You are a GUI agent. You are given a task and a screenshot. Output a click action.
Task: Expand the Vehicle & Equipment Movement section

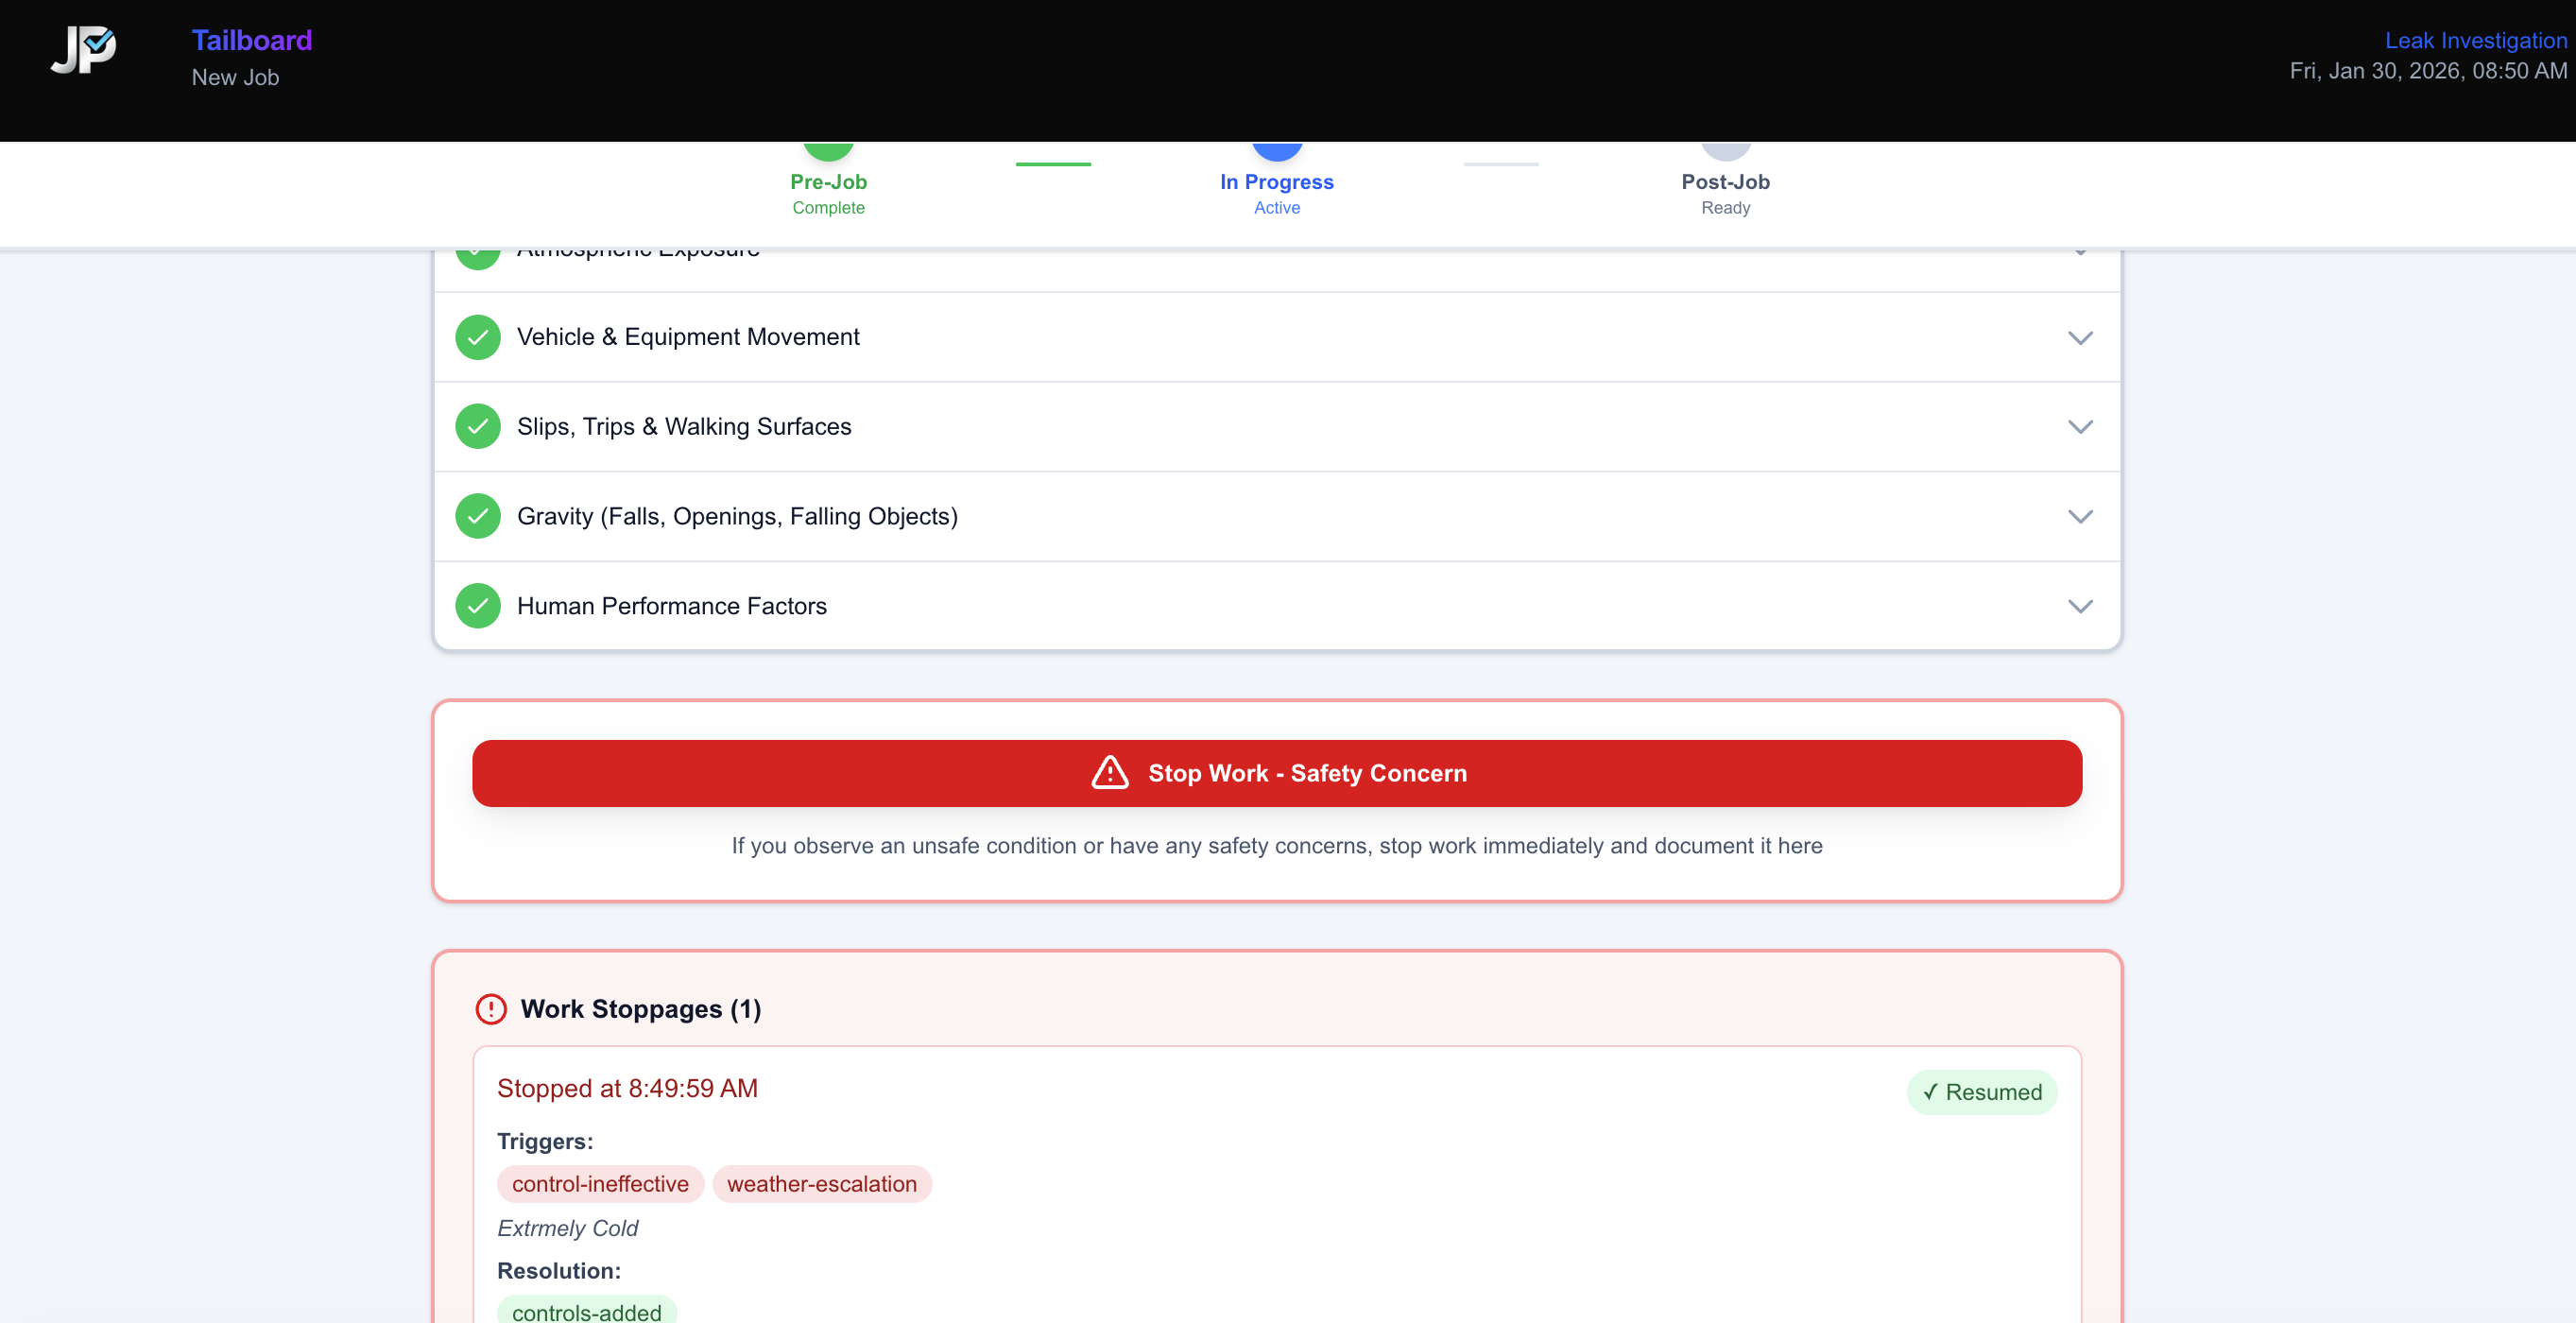coord(2080,337)
